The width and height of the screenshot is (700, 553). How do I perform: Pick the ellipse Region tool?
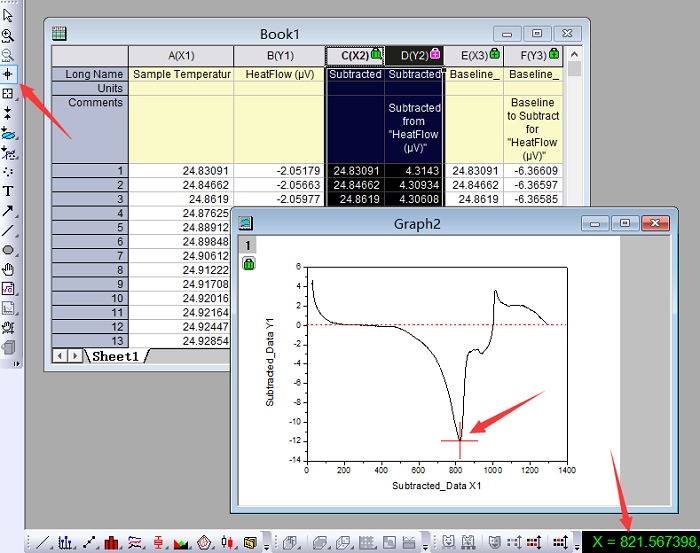pos(8,250)
